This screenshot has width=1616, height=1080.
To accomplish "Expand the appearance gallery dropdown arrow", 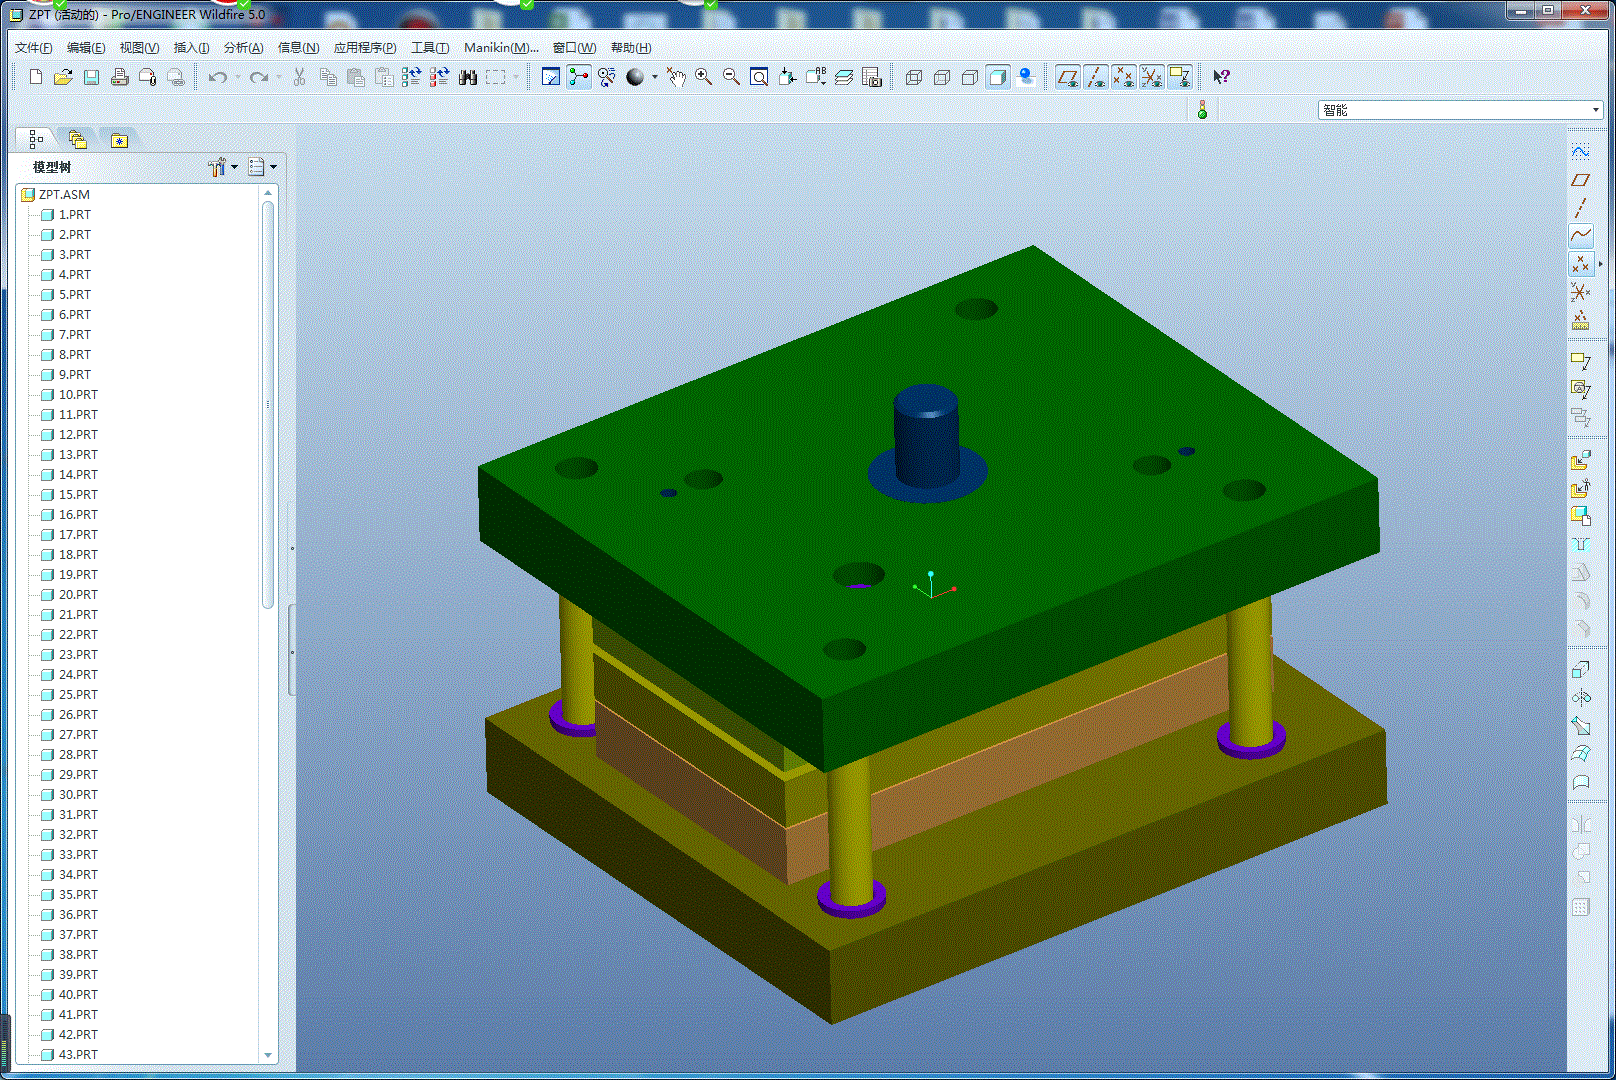I will point(655,77).
